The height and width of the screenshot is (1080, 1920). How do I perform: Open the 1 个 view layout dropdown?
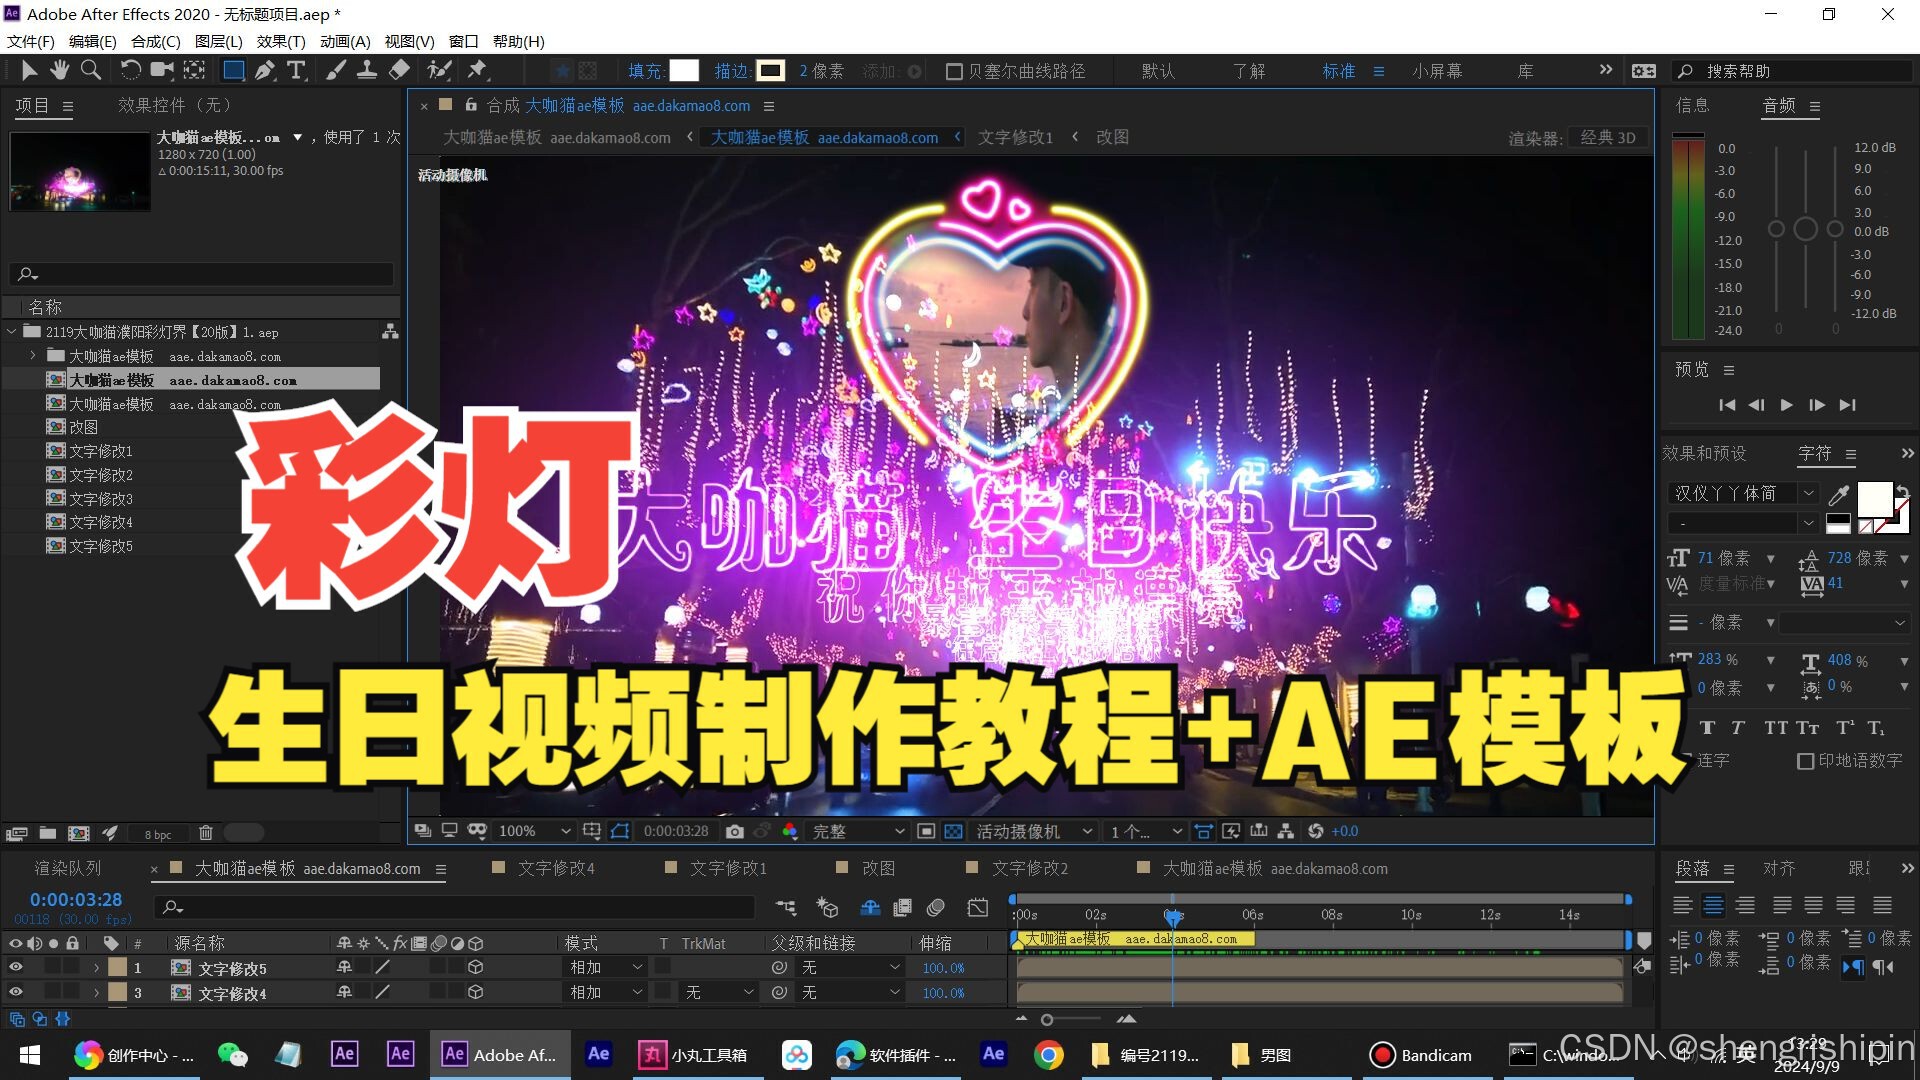(1146, 831)
